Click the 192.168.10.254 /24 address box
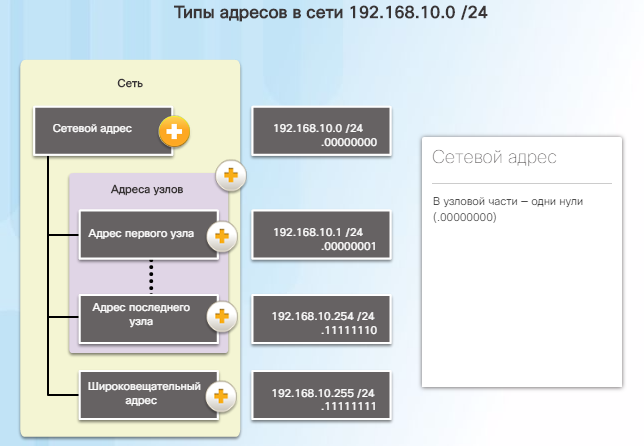The height and width of the screenshot is (446, 644). coord(321,319)
